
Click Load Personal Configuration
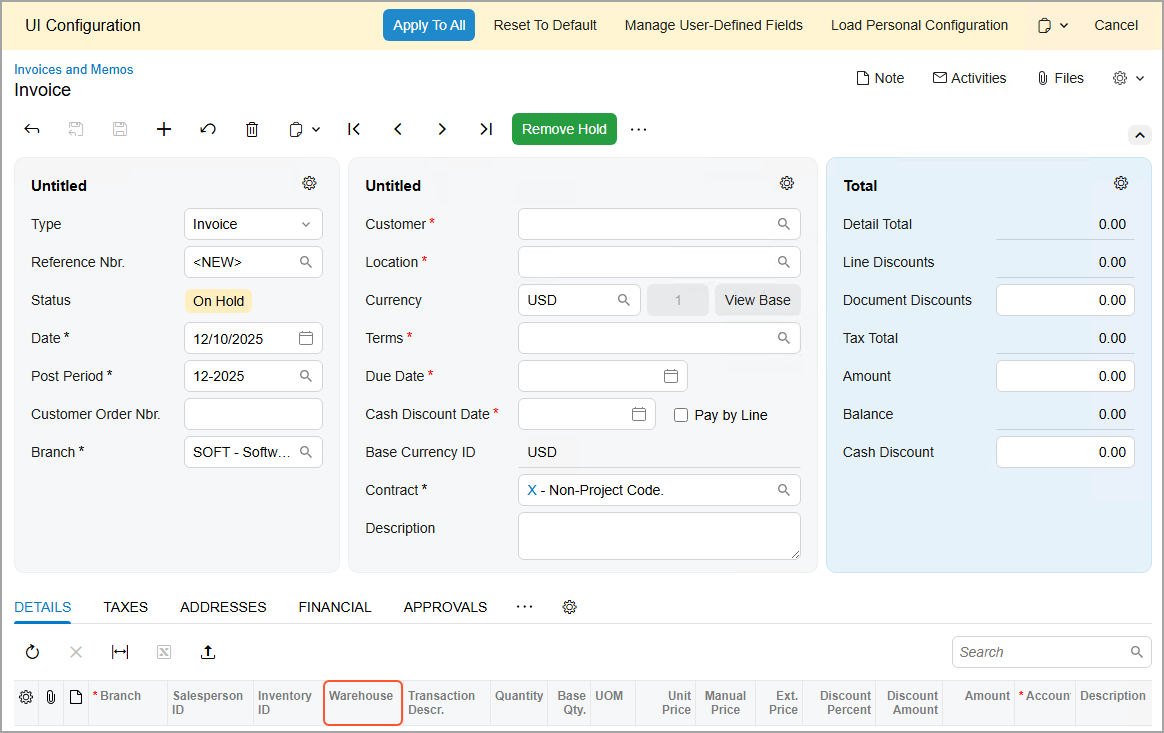(x=919, y=25)
